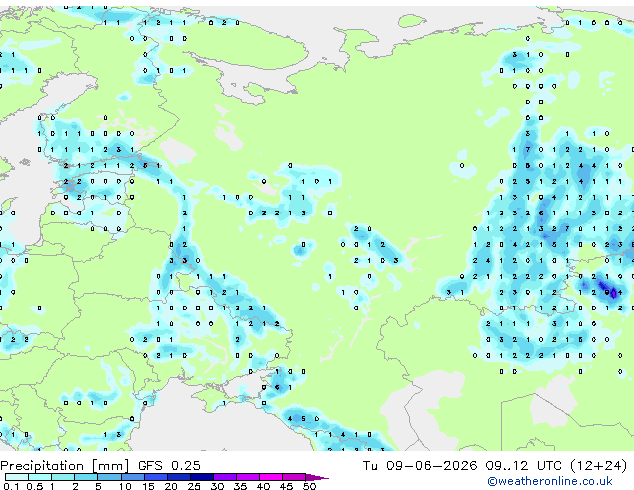Select the 40–45 mm legend color swatch

[x=271, y=477]
